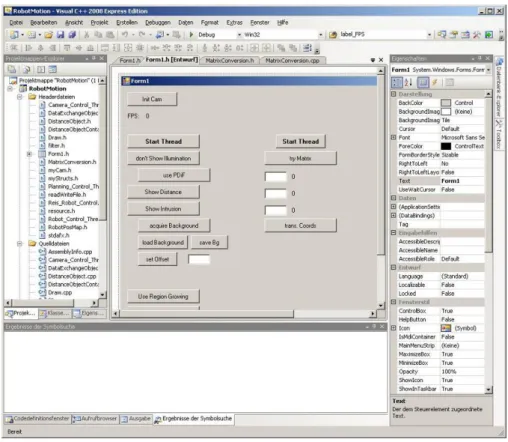Screen dimensions: 508x442
Task: Click the ForeColor black swatch
Action: pyautogui.click(x=446, y=146)
